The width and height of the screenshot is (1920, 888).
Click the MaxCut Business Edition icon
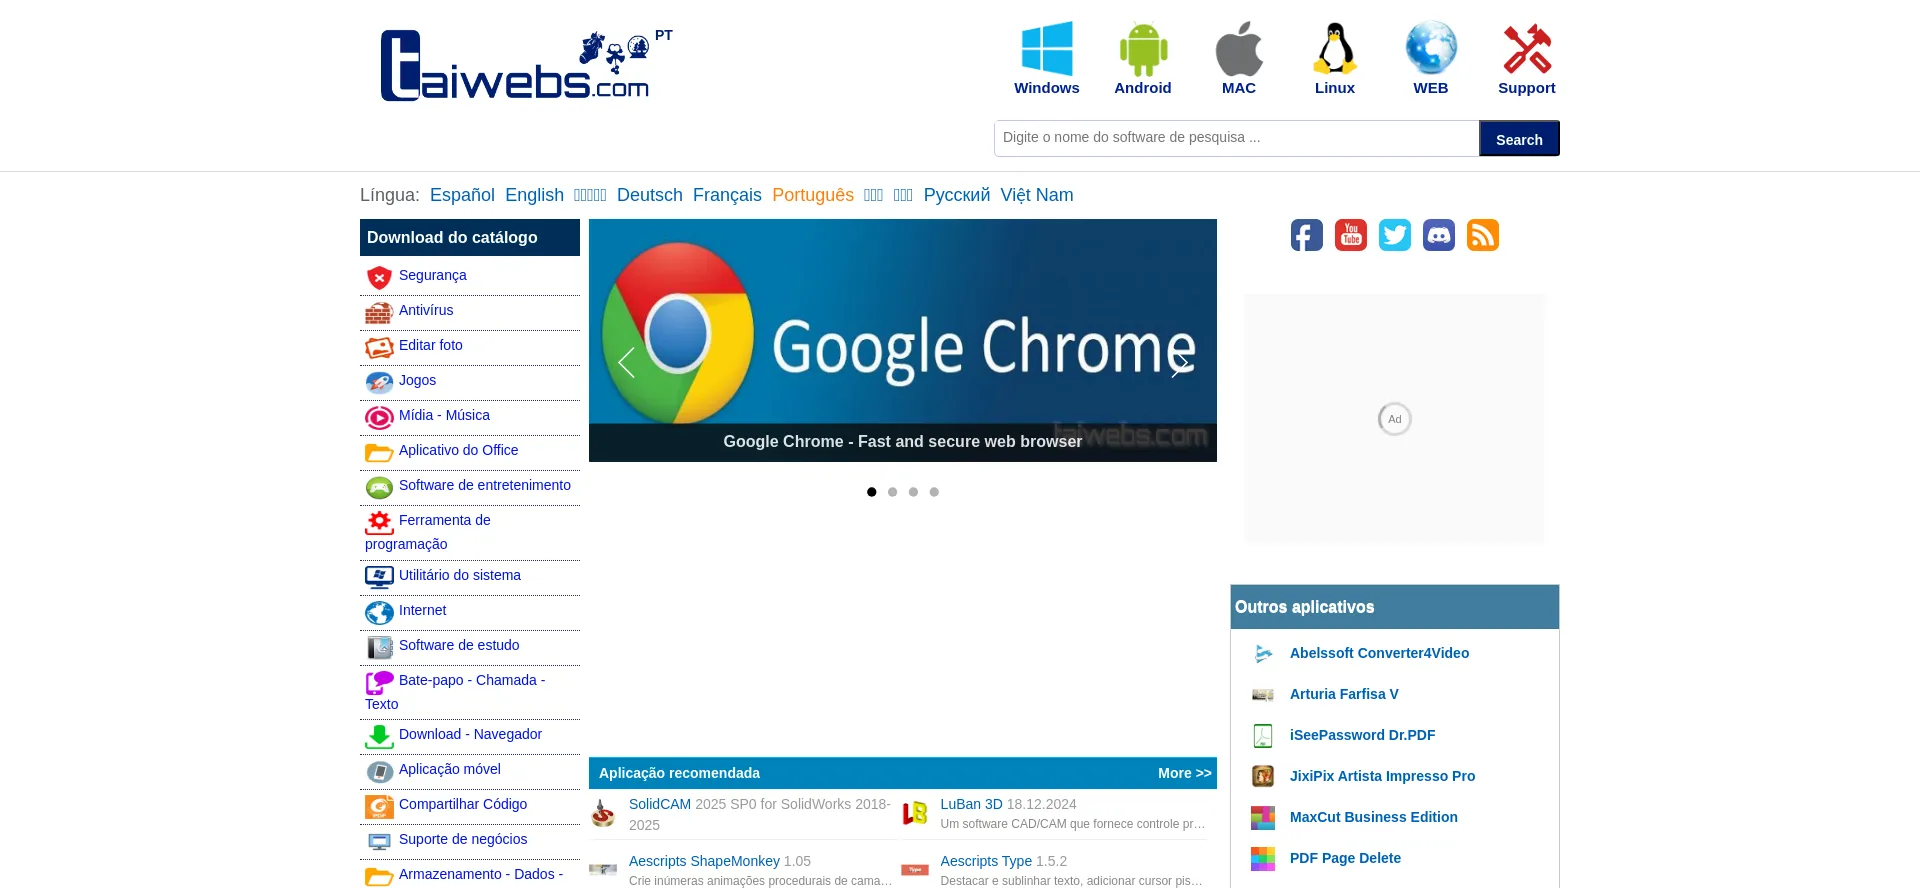1263,817
